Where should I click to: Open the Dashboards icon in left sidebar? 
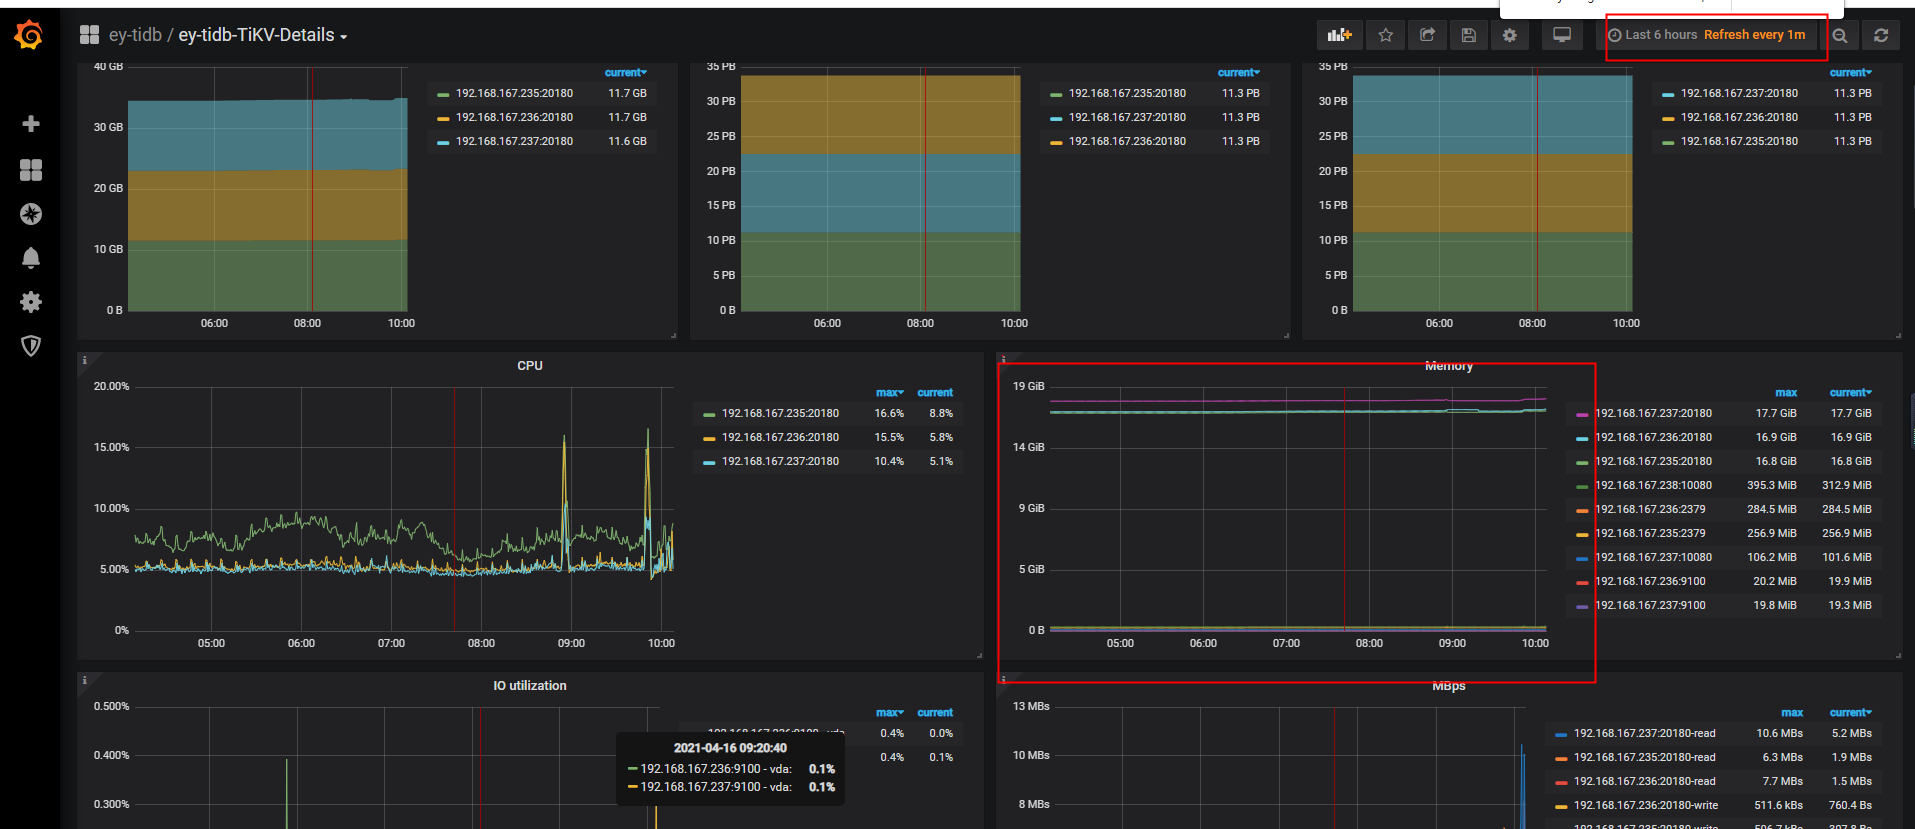pyautogui.click(x=31, y=170)
